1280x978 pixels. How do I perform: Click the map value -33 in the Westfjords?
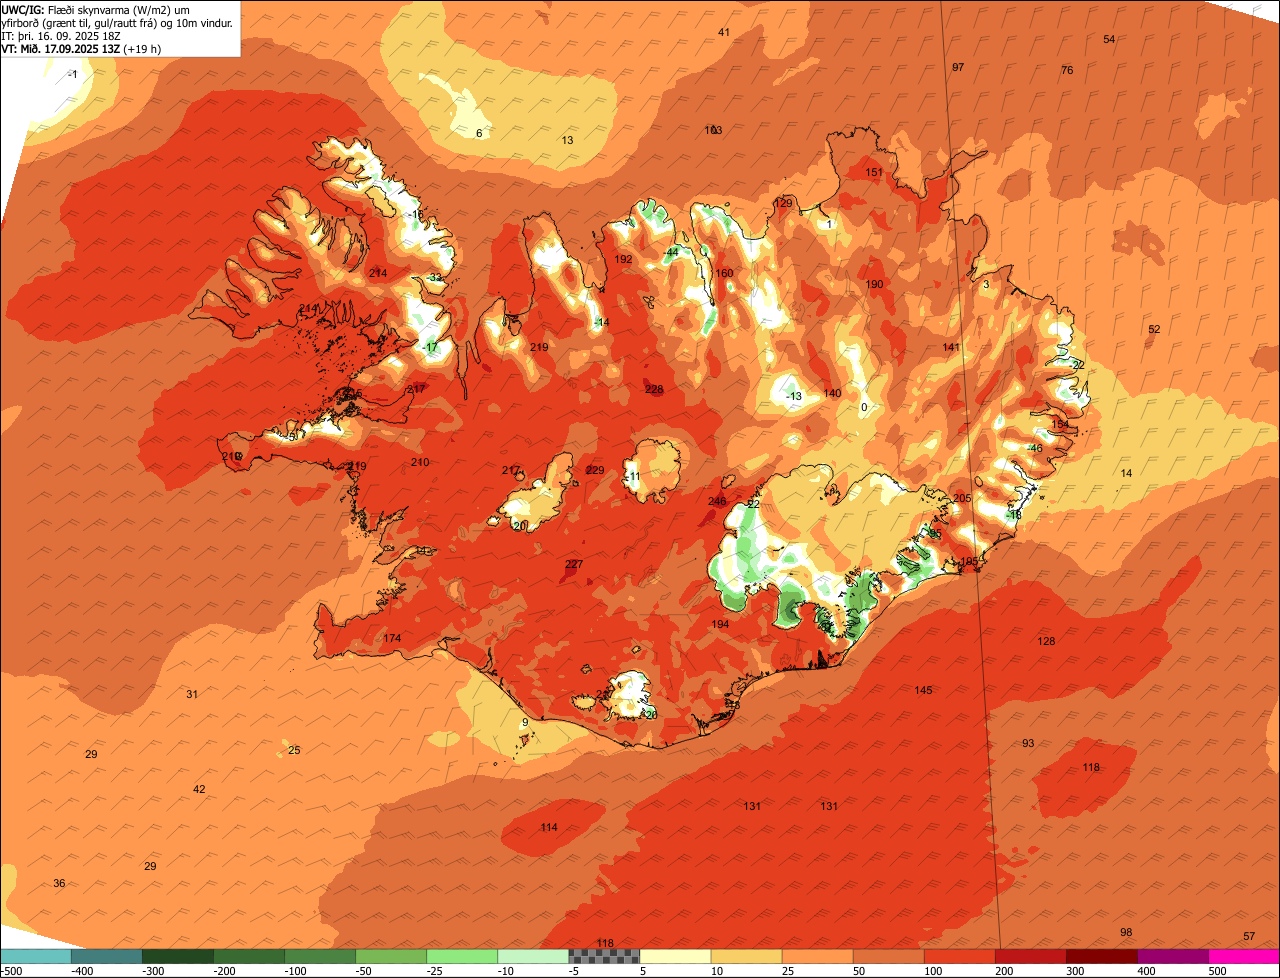click(x=433, y=278)
